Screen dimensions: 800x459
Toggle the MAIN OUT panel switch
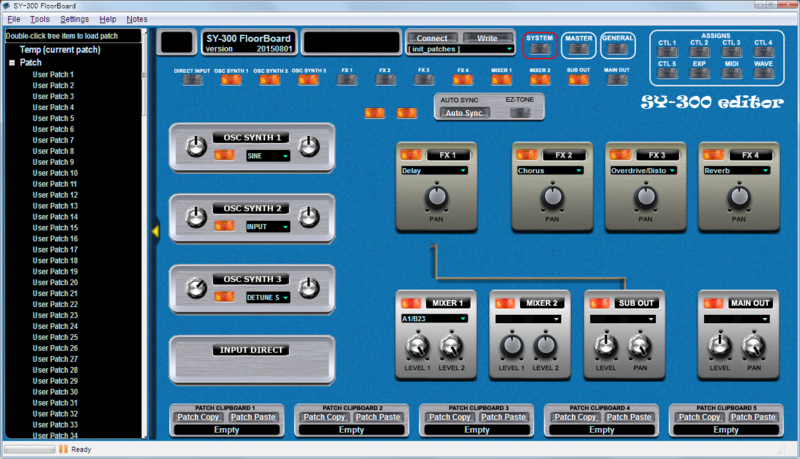click(714, 303)
